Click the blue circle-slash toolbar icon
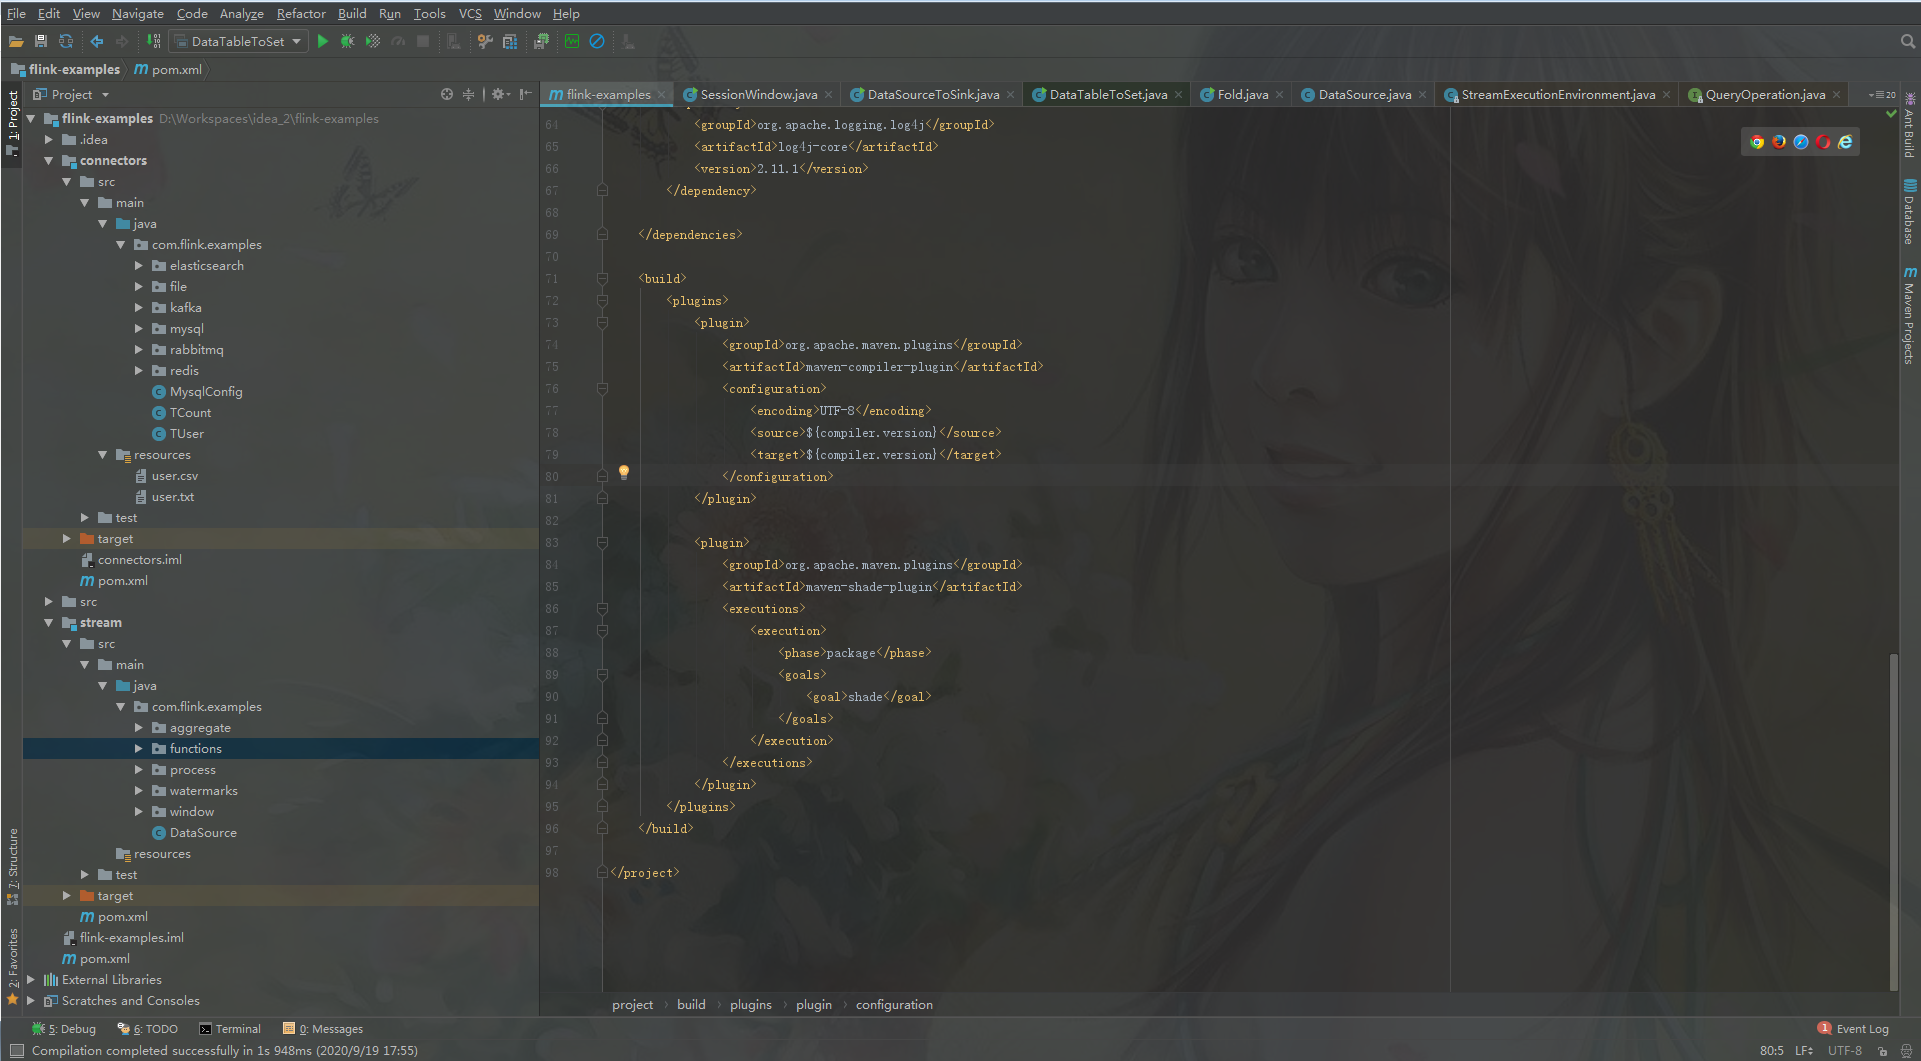 tap(597, 41)
